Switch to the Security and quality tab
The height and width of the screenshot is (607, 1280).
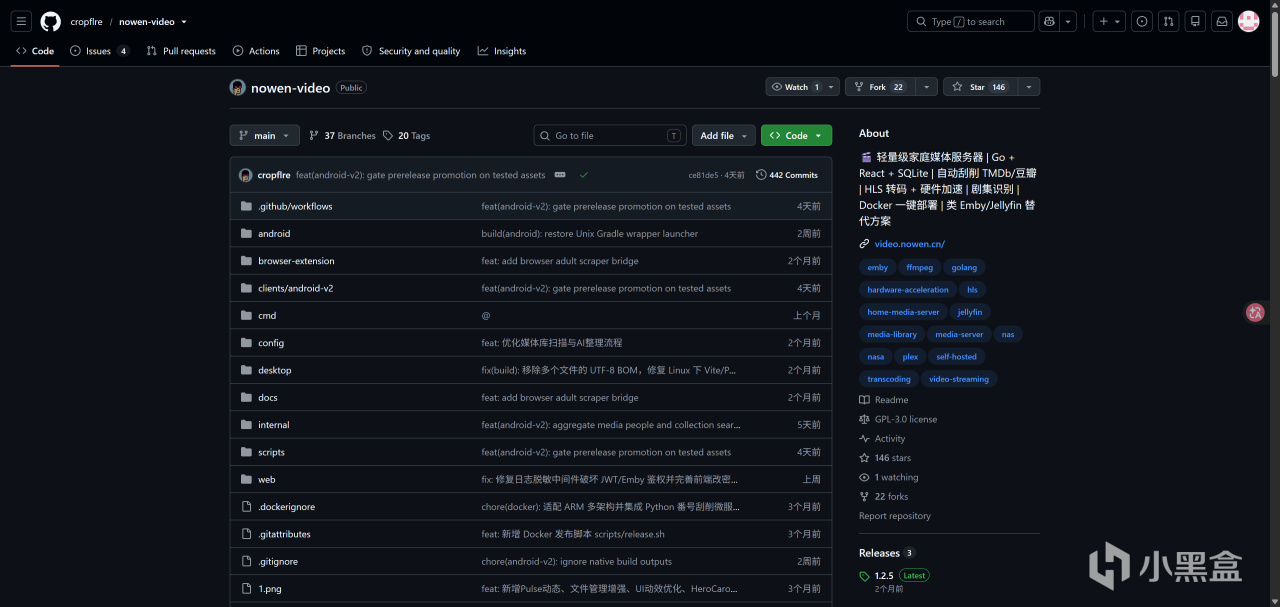point(411,51)
